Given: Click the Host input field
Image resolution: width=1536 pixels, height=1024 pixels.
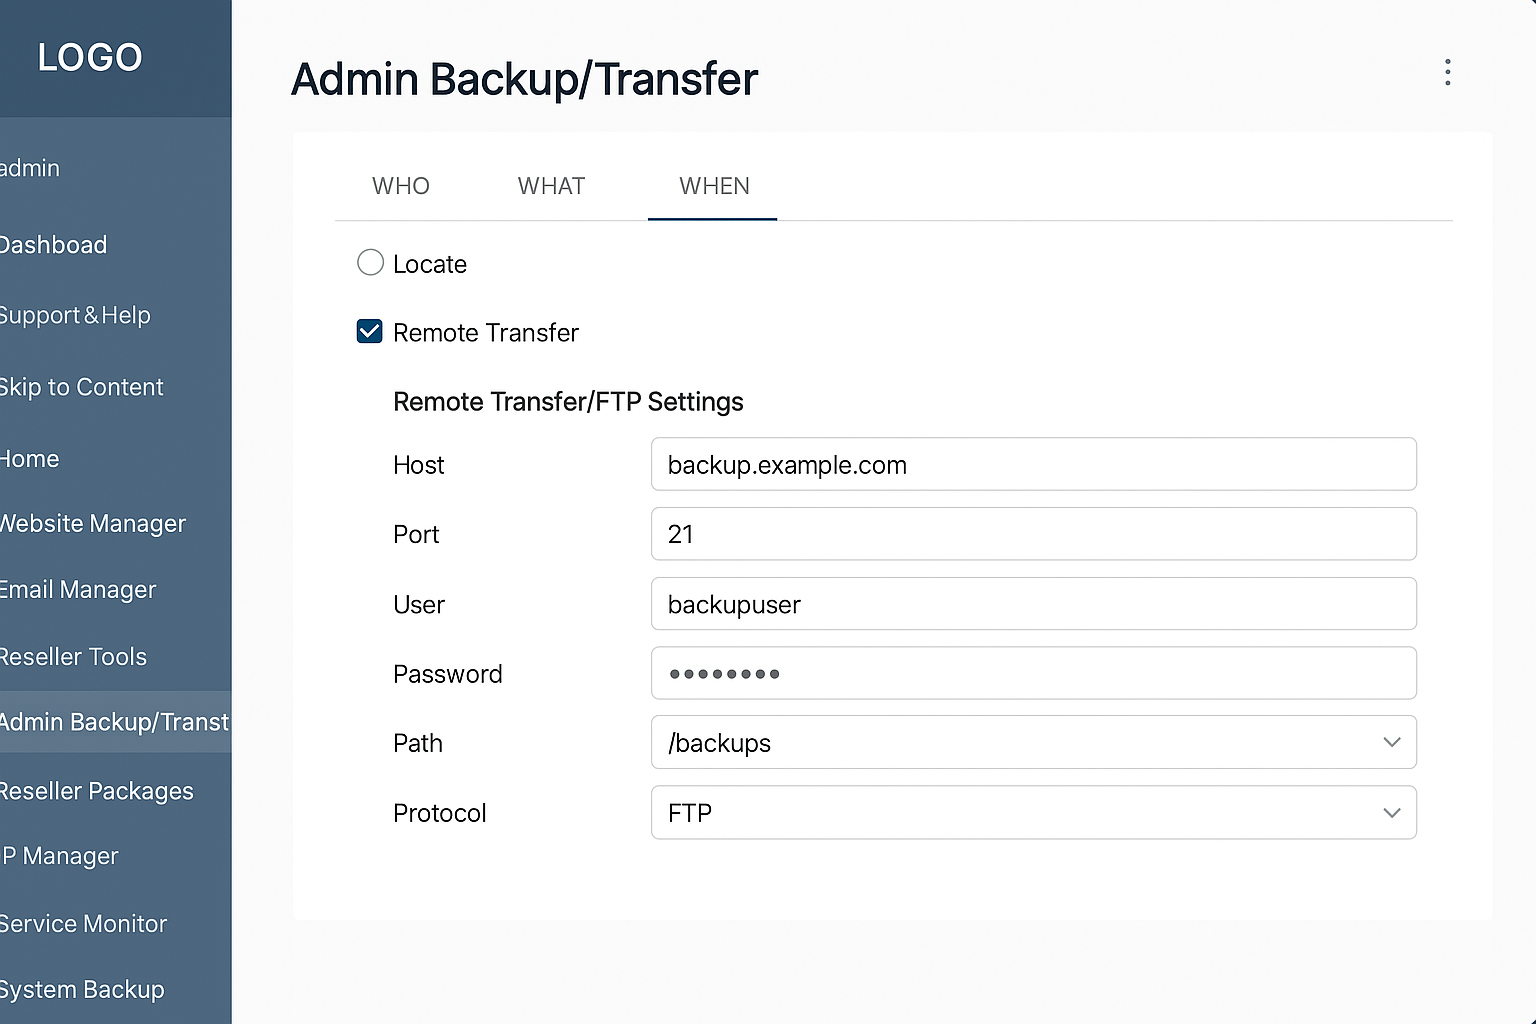Looking at the screenshot, I should coord(1033,464).
